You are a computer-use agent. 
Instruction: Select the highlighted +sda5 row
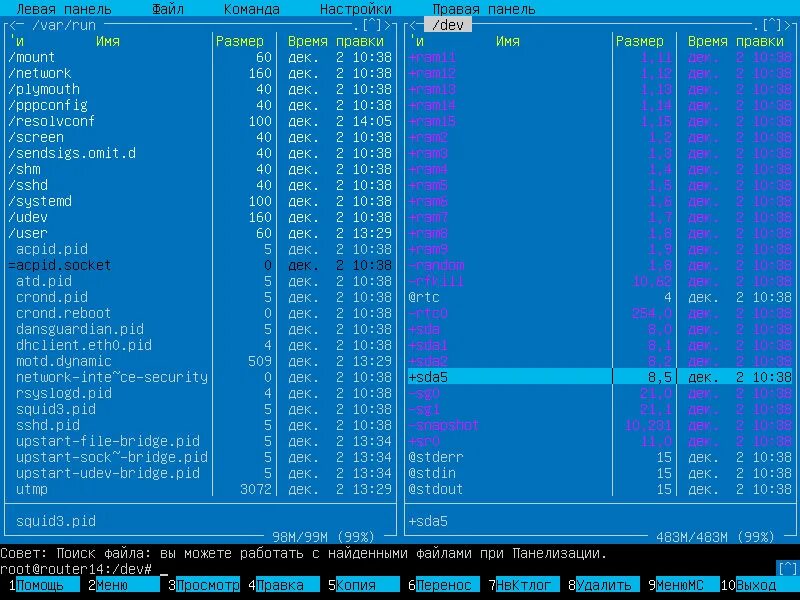point(600,377)
